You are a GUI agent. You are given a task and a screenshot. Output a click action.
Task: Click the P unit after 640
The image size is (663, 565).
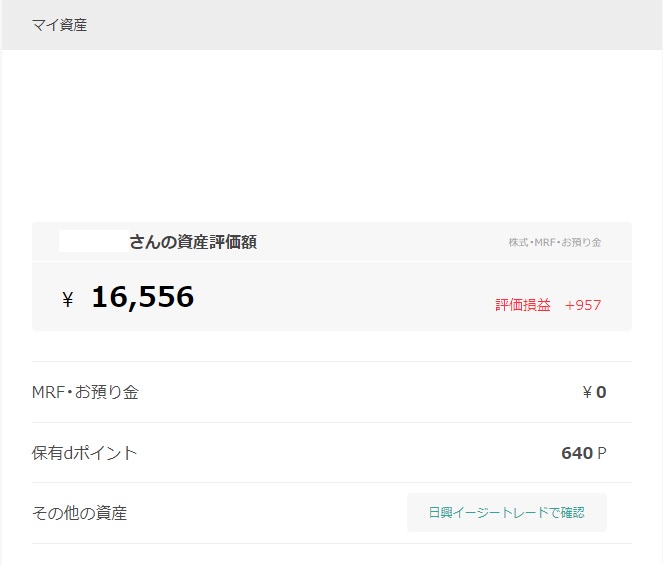(x=602, y=454)
